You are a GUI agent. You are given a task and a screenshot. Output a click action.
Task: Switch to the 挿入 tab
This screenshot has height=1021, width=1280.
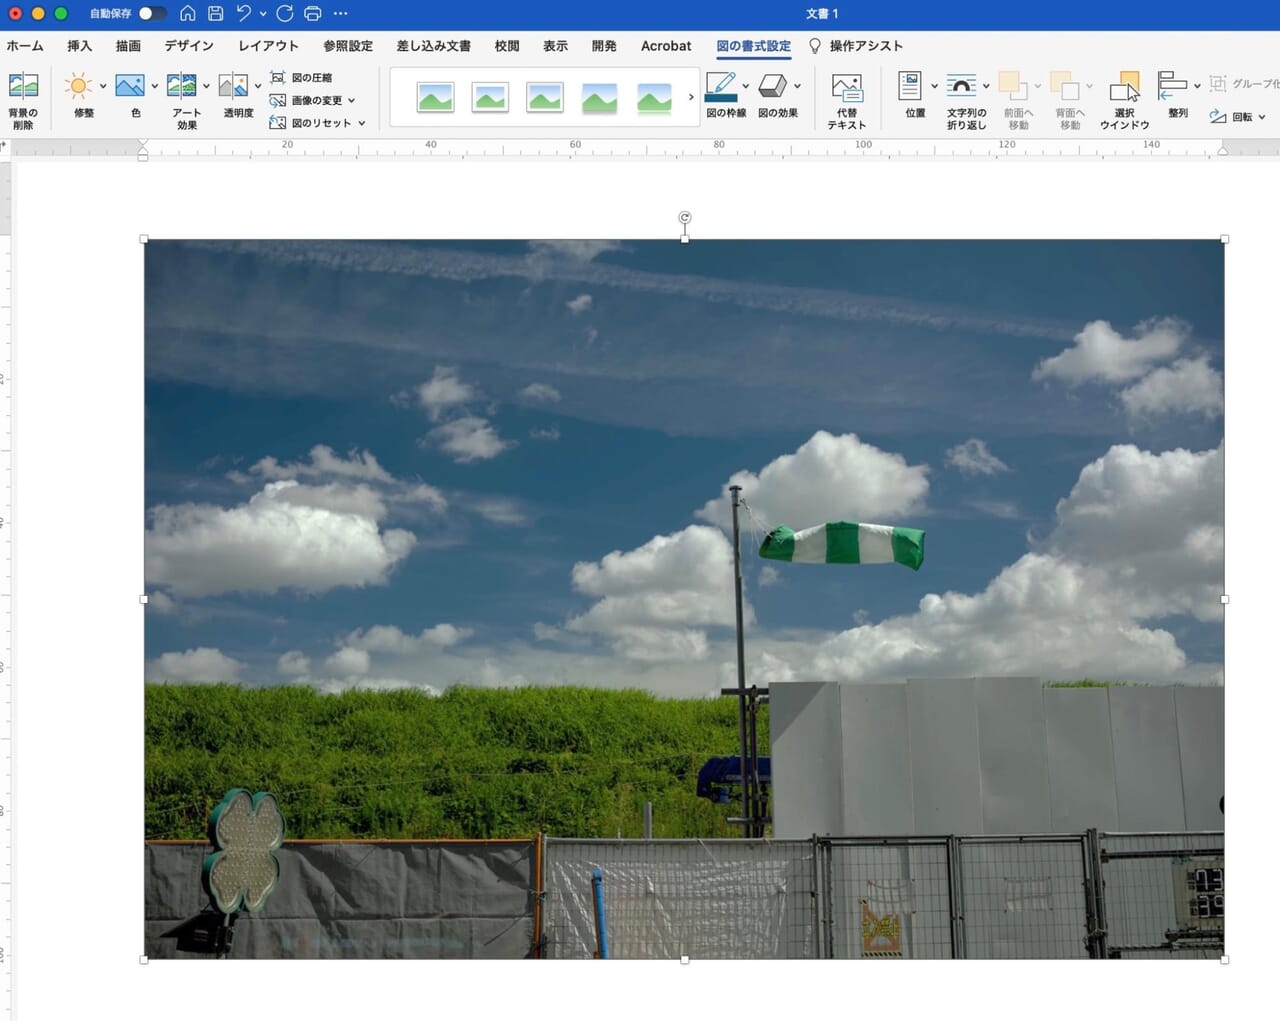[x=79, y=46]
